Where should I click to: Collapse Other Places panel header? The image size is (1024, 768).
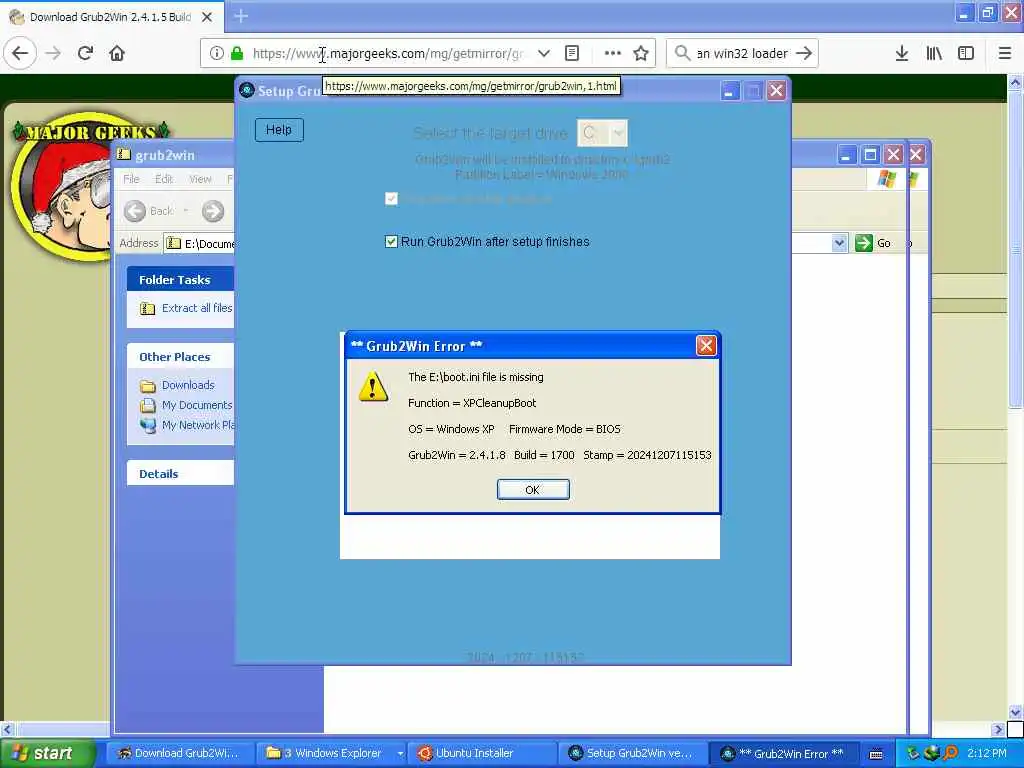tap(180, 357)
